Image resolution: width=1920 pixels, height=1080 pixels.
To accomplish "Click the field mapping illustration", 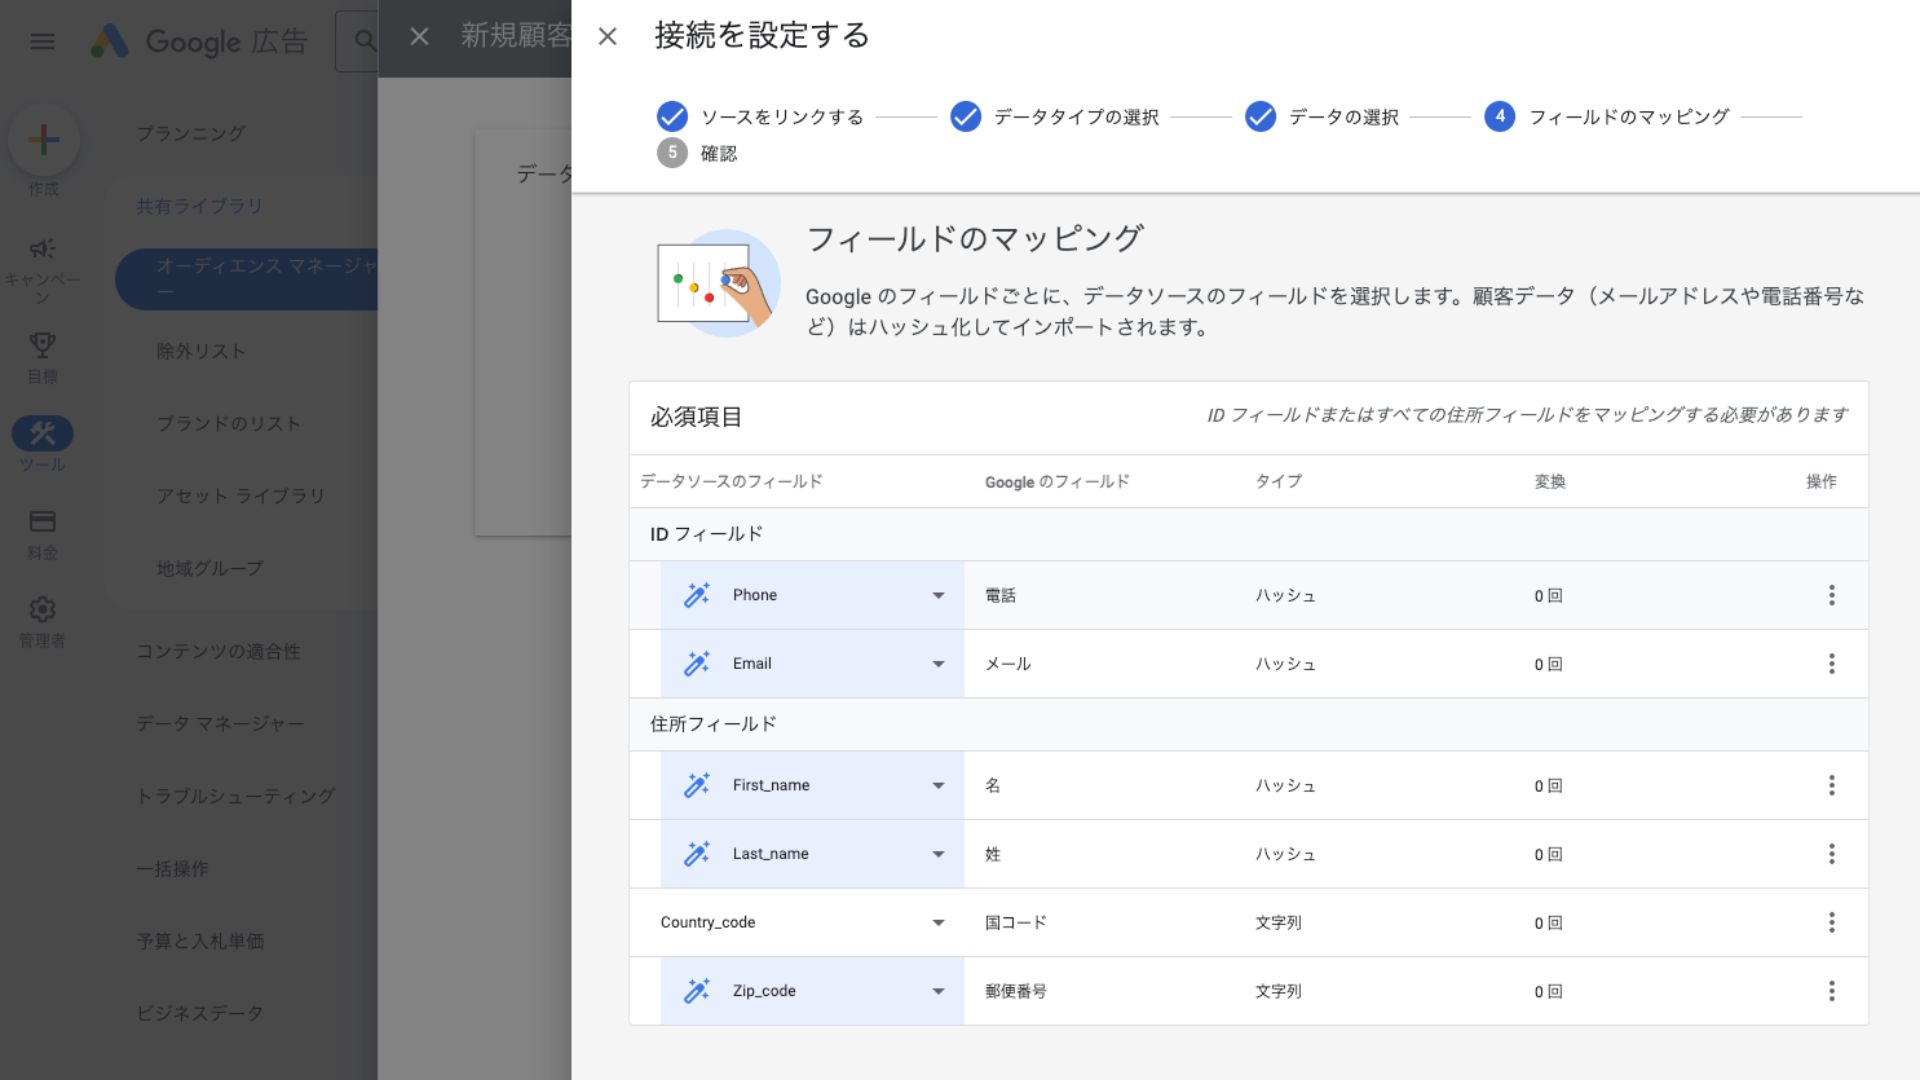I will click(718, 283).
